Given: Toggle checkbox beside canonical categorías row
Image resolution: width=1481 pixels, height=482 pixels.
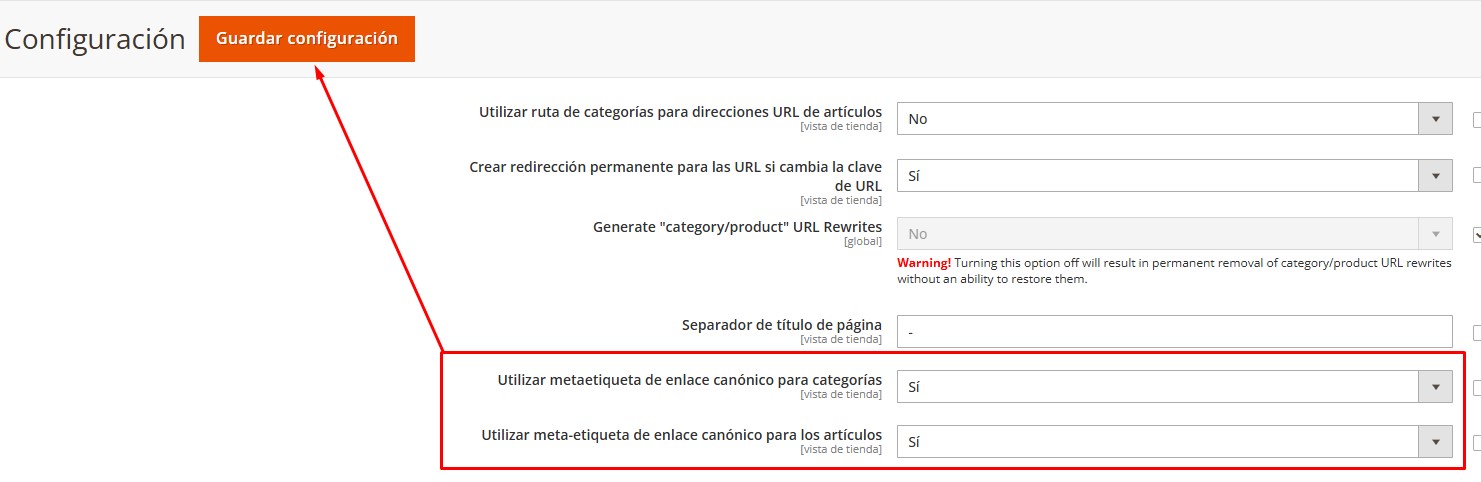Looking at the screenshot, I should (x=1477, y=388).
